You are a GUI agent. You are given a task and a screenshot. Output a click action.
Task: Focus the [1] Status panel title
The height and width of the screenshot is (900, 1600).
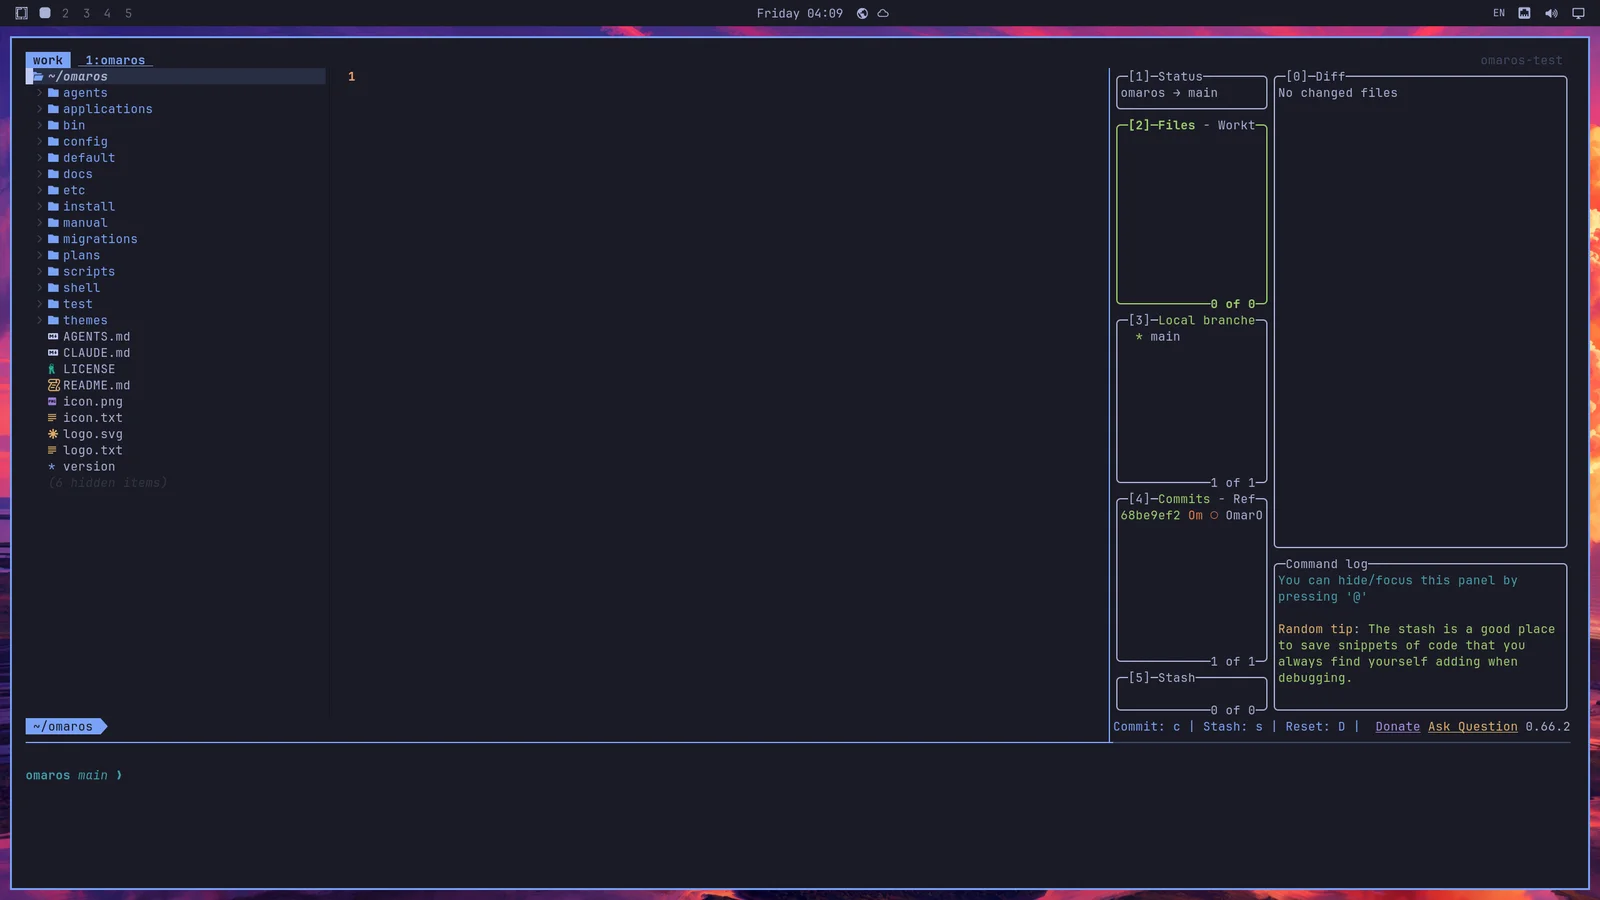1166,76
